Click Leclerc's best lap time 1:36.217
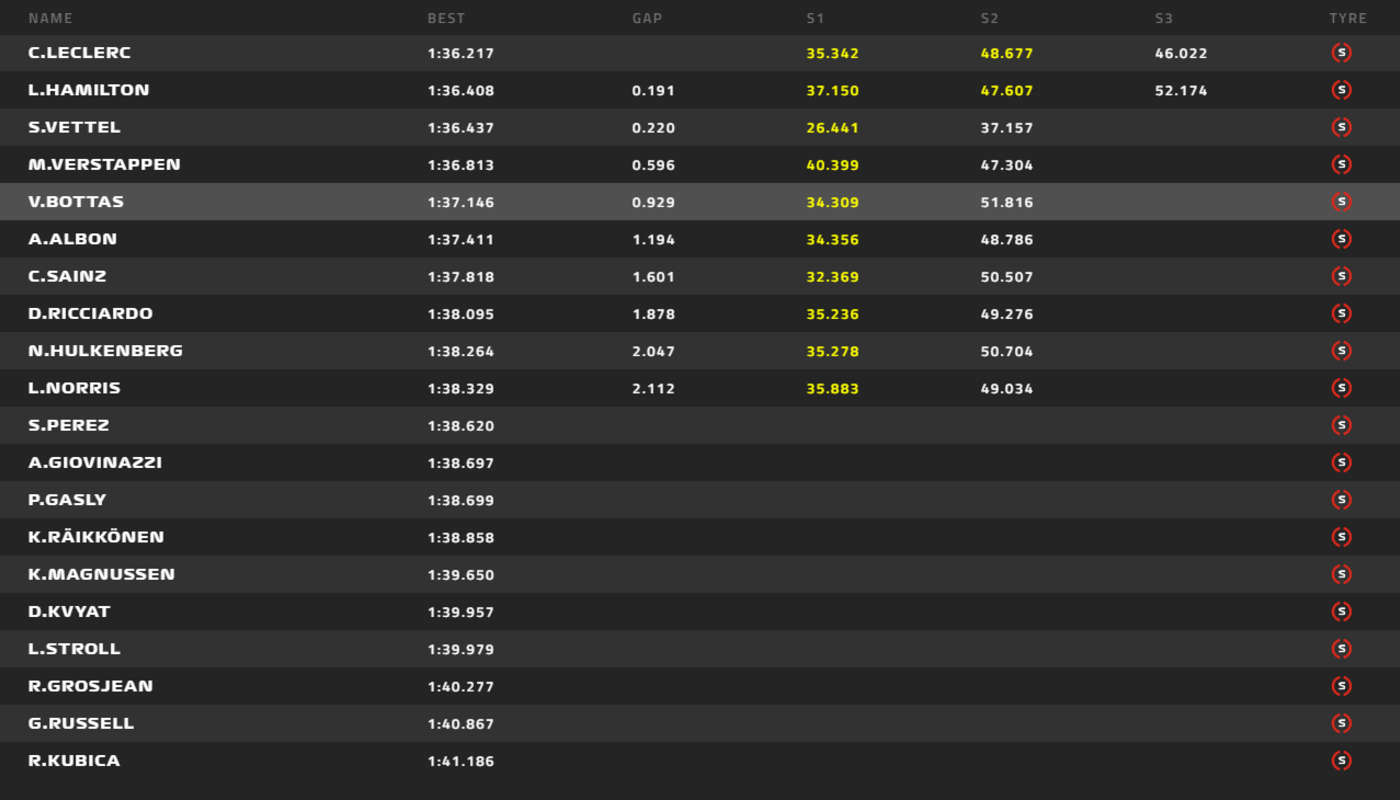The width and height of the screenshot is (1400, 800). click(461, 54)
